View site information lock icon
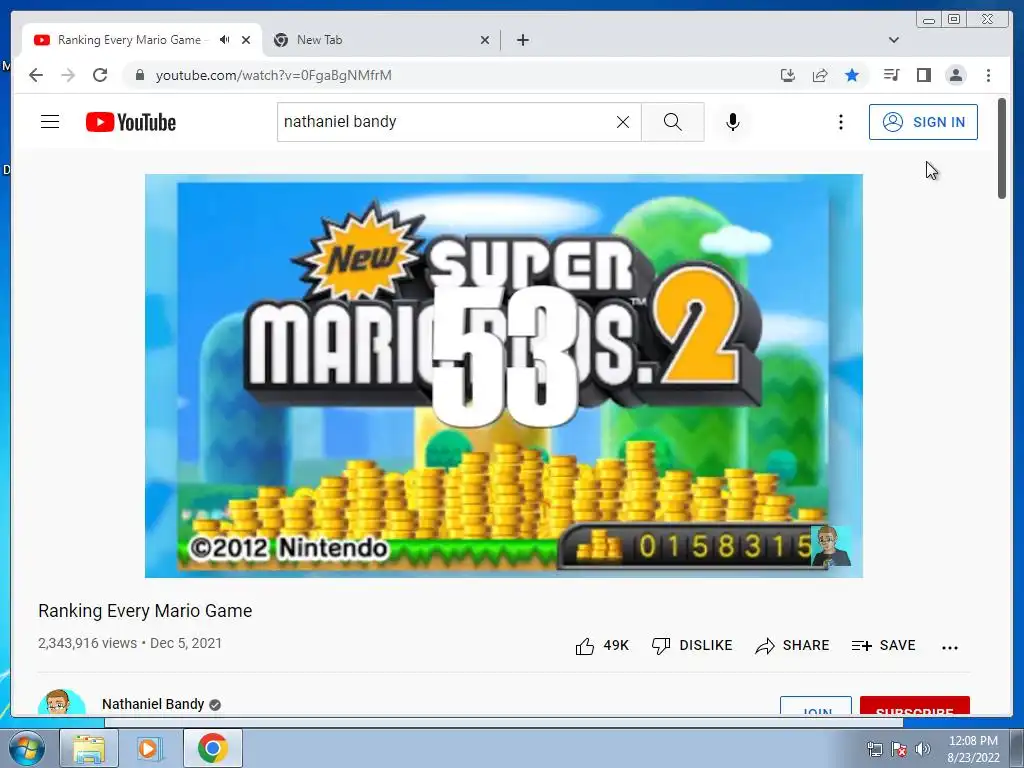The image size is (1024, 768). 139,75
